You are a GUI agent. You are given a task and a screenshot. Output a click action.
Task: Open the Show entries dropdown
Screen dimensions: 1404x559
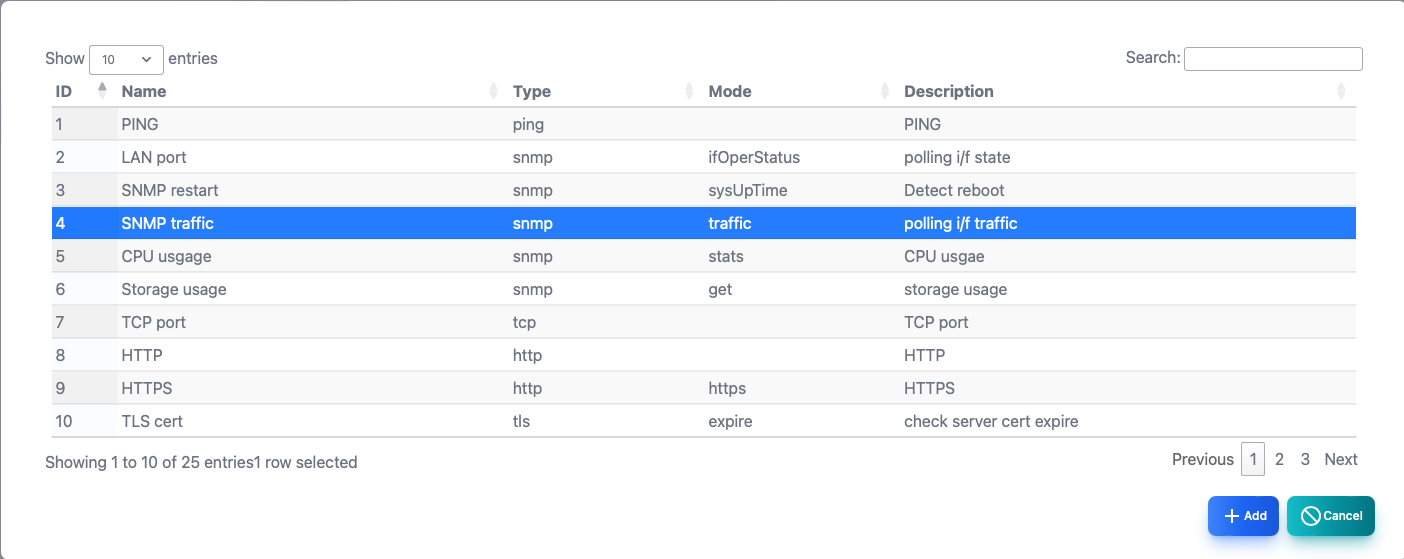click(126, 59)
